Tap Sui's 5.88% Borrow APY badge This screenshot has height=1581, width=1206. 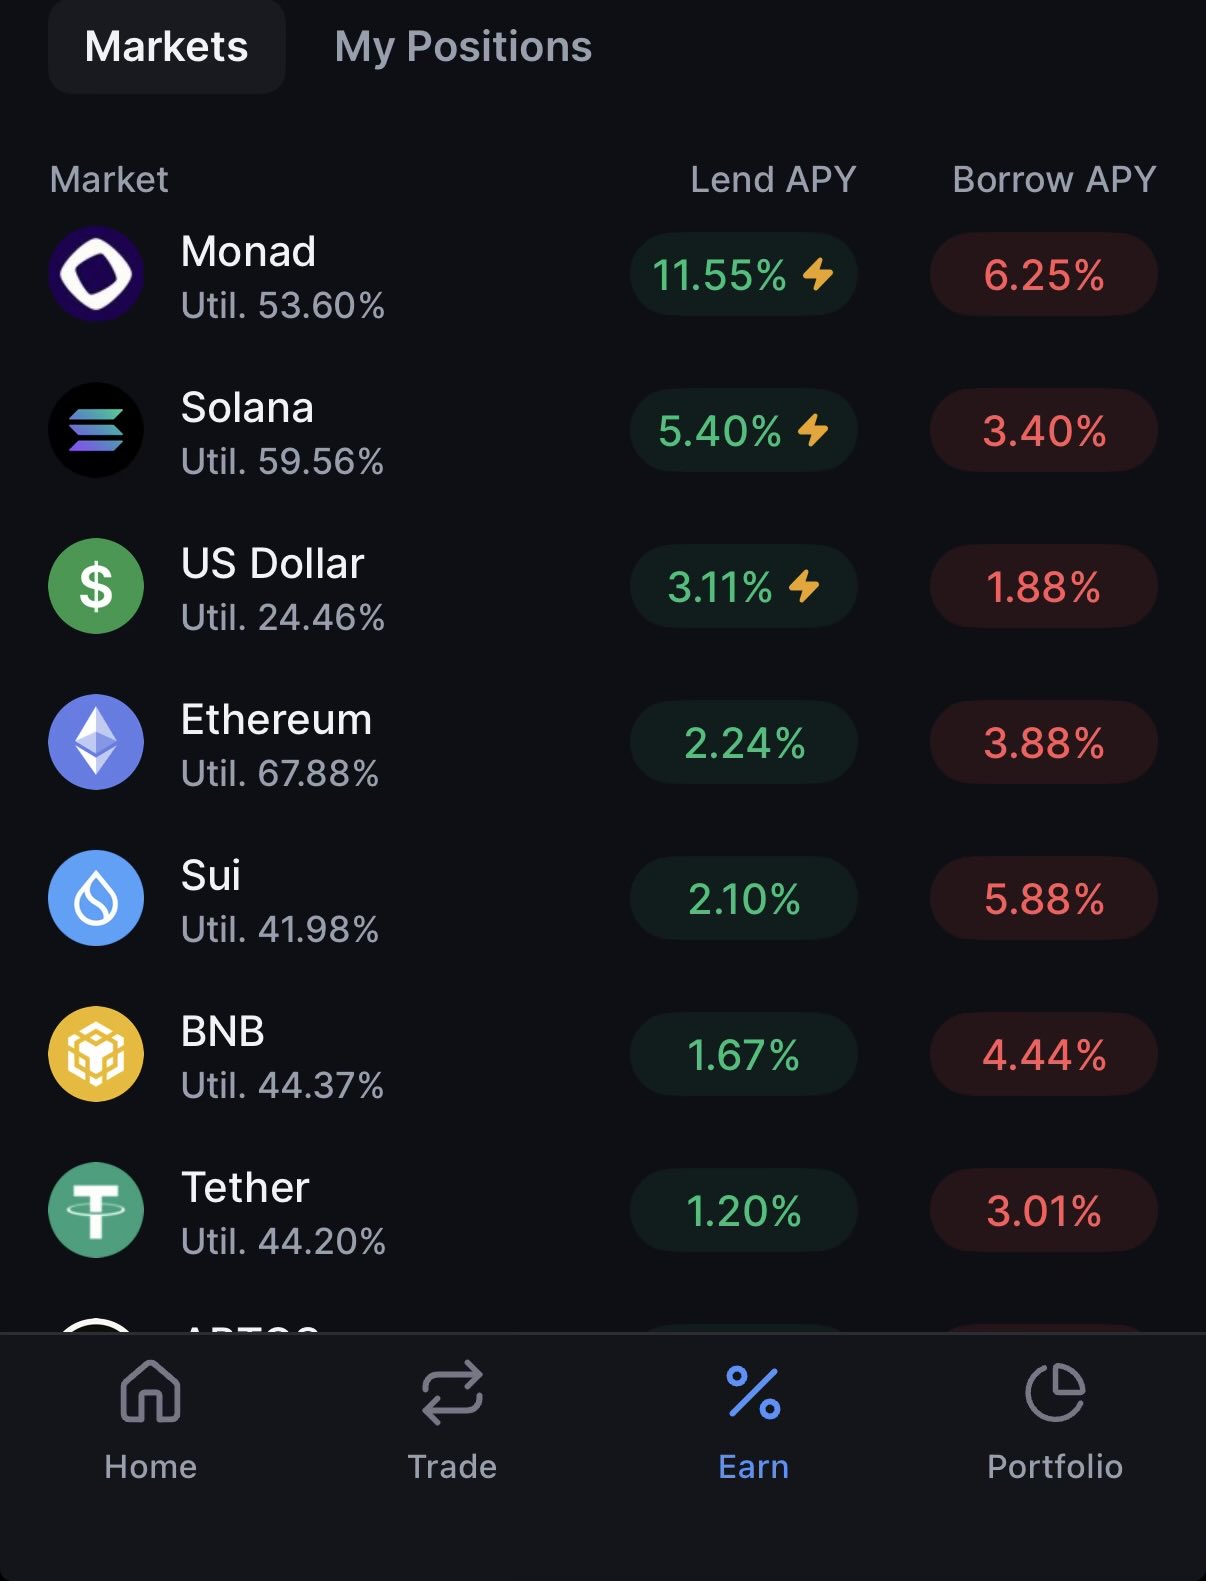[1043, 898]
